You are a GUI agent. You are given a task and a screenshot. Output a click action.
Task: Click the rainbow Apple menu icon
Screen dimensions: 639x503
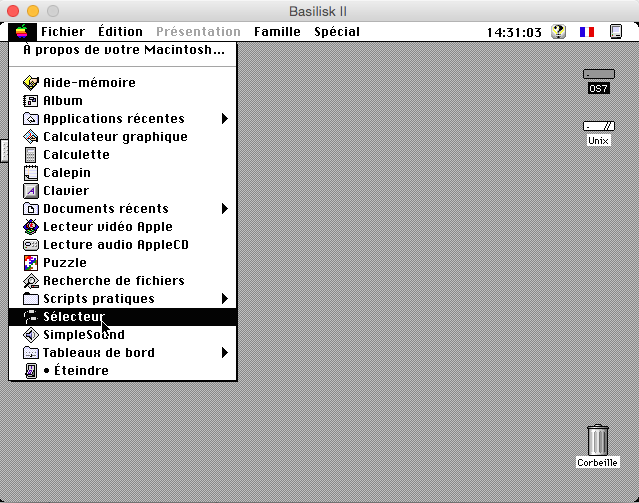pyautogui.click(x=22, y=31)
